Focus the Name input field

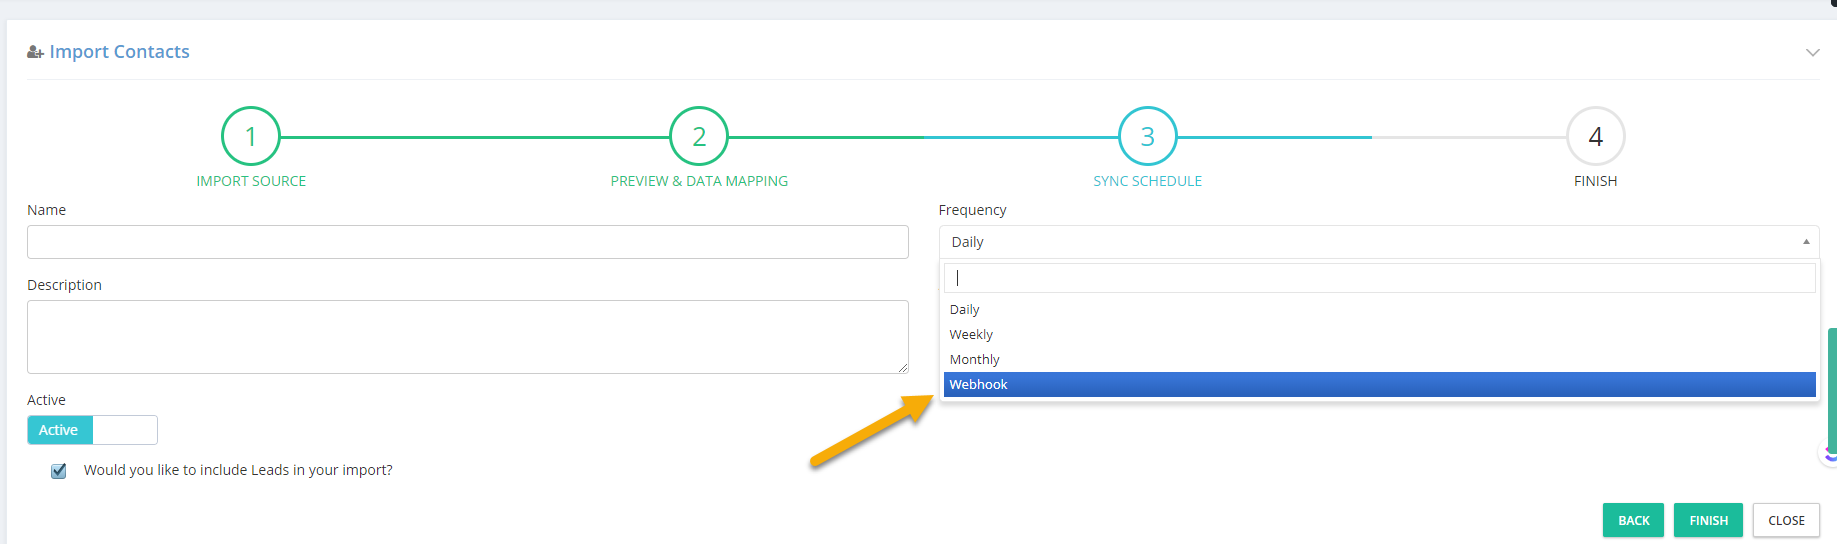468,242
